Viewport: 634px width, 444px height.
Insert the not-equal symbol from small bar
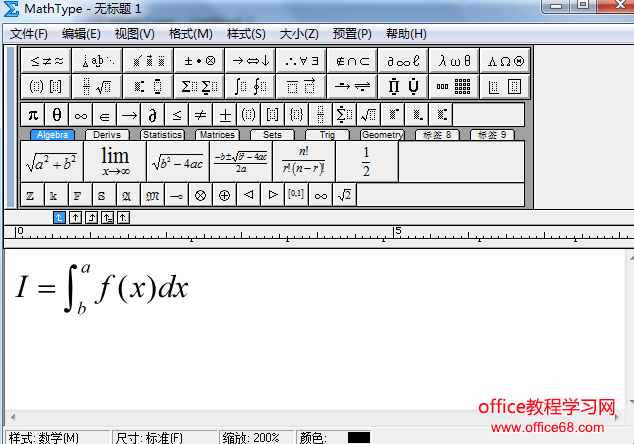coord(200,115)
